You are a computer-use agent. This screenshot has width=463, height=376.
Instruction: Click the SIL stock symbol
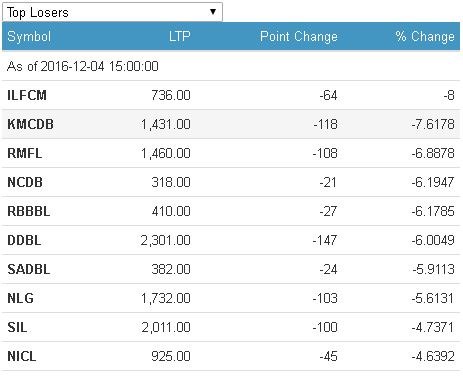[x=17, y=327]
